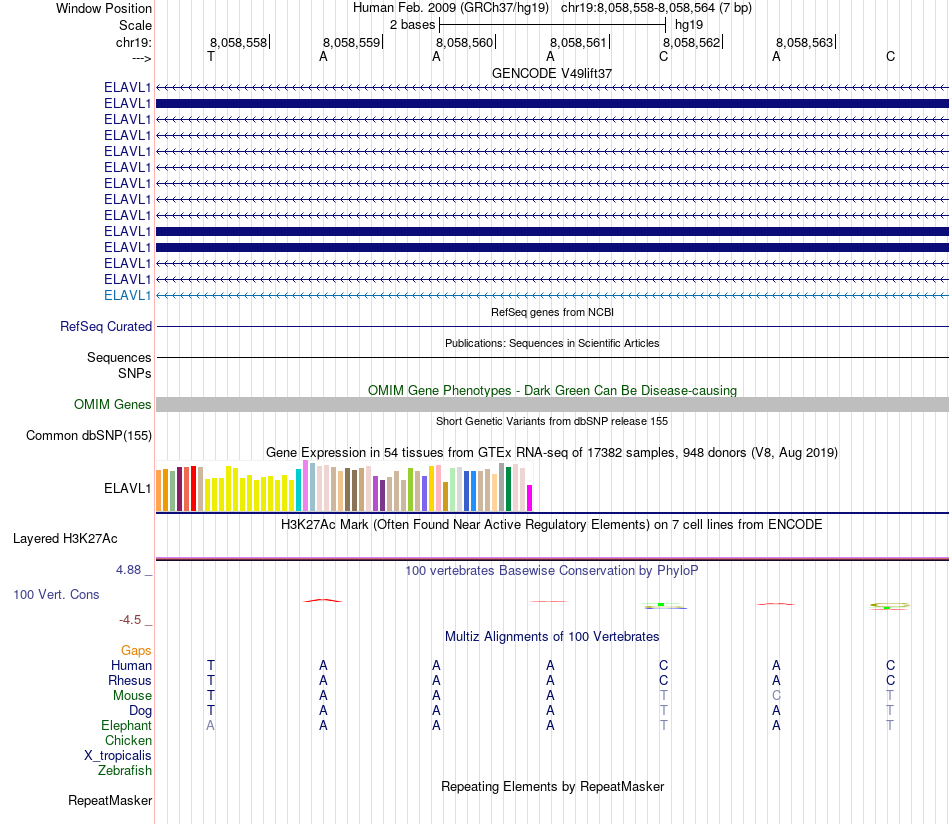950x824 pixels.
Task: Click reference base T in the ---> row
Action: 210,56
